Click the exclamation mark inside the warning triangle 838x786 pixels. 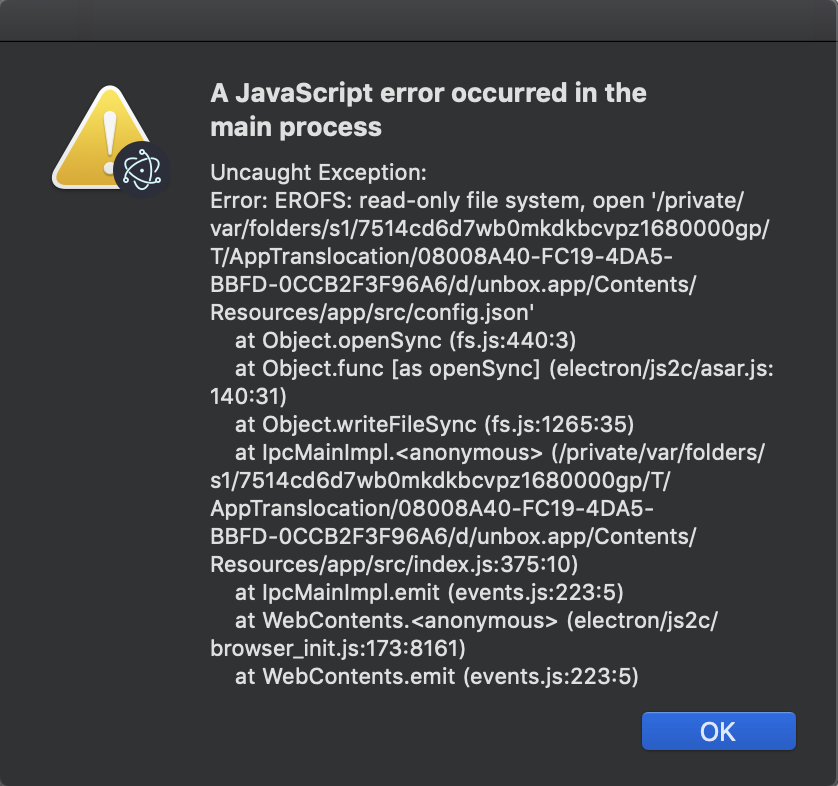coord(107,132)
